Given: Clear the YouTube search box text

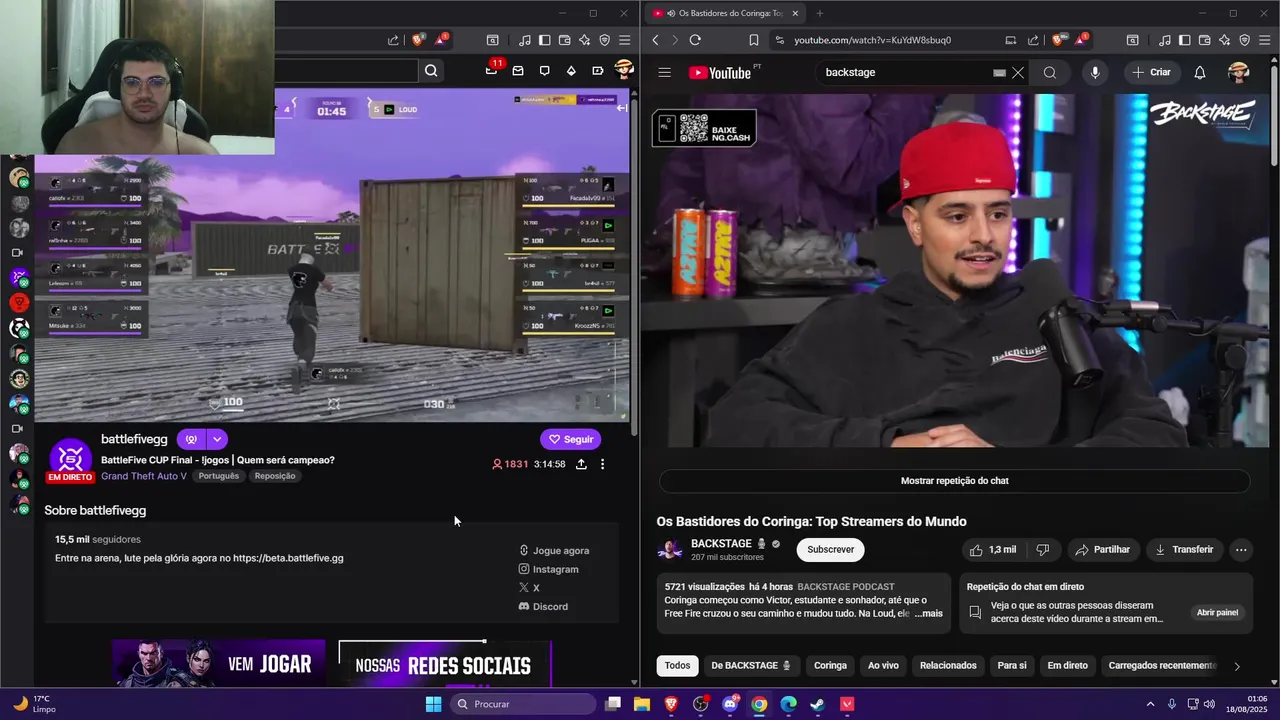Looking at the screenshot, I should coord(1018,73).
